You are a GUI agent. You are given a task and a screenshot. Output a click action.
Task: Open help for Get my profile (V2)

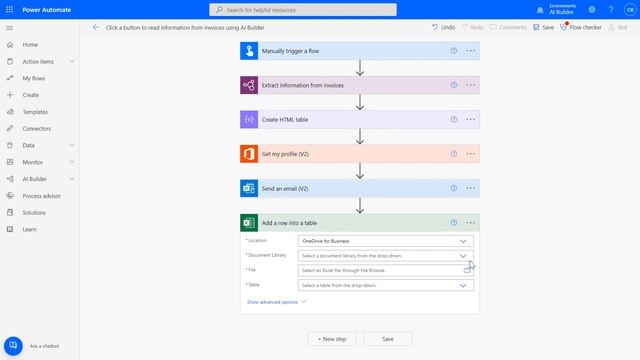(x=453, y=154)
